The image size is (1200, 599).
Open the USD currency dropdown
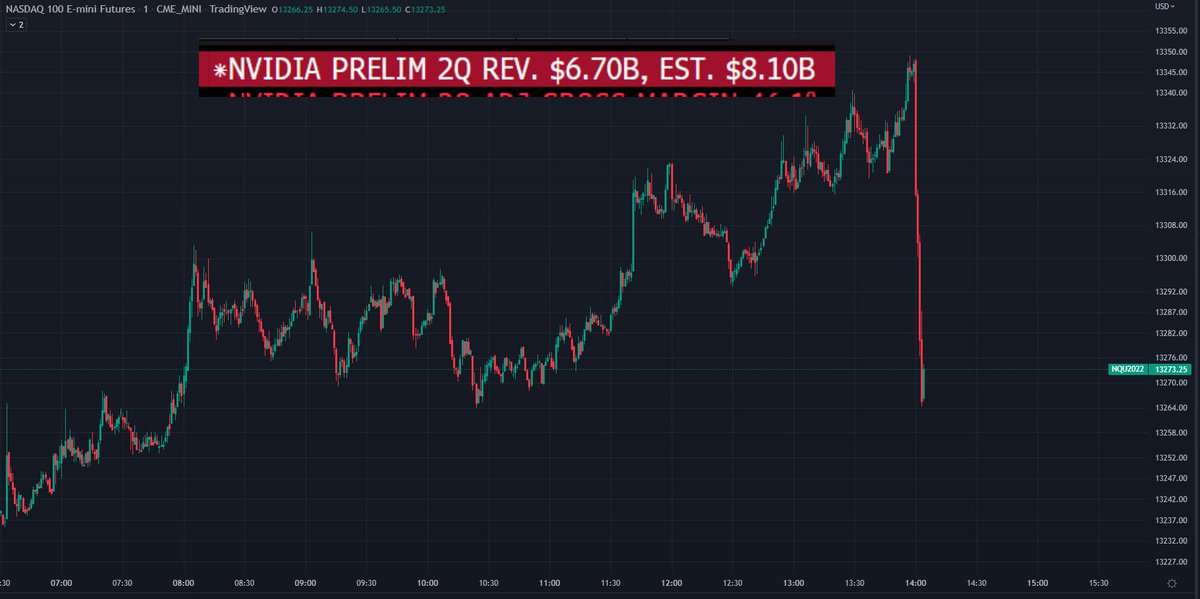(x=1164, y=8)
